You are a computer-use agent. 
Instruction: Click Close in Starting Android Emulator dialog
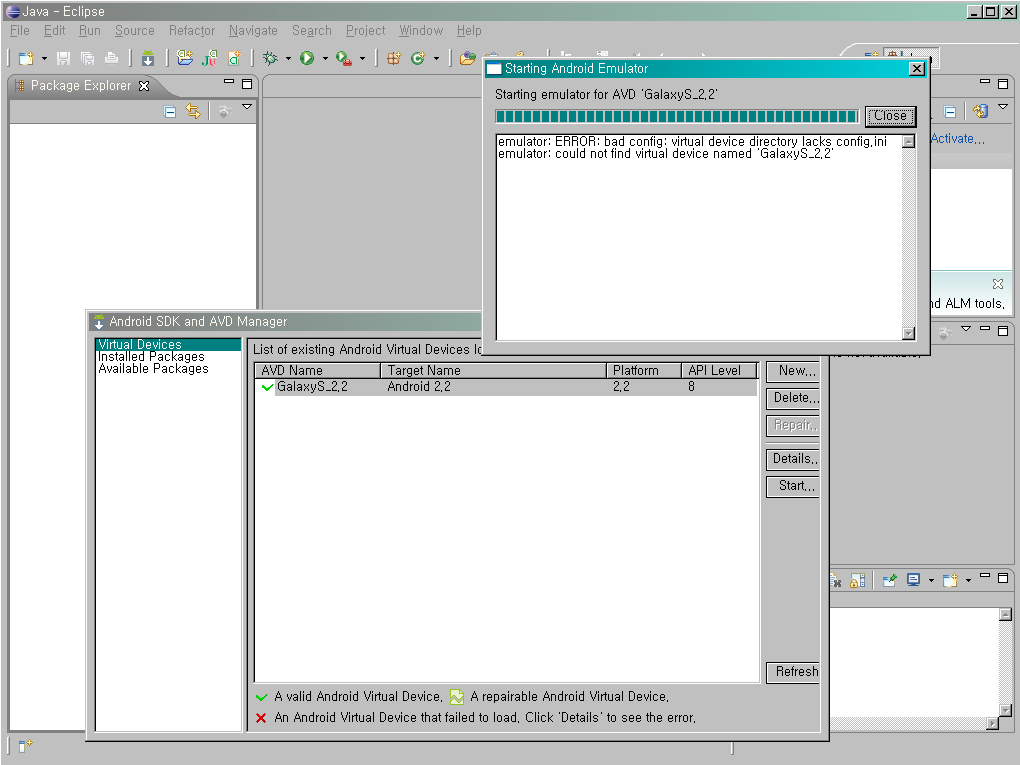point(891,116)
